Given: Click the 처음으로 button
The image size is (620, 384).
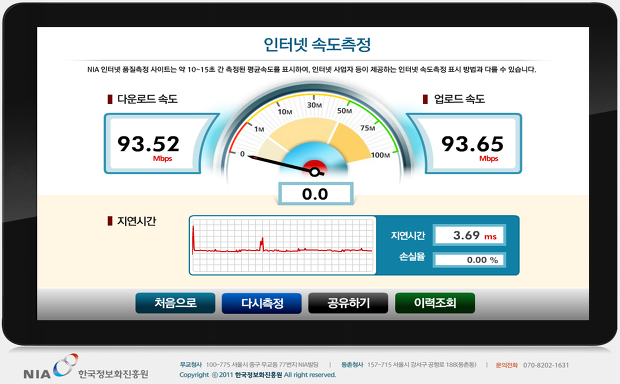Looking at the screenshot, I should pos(175,303).
